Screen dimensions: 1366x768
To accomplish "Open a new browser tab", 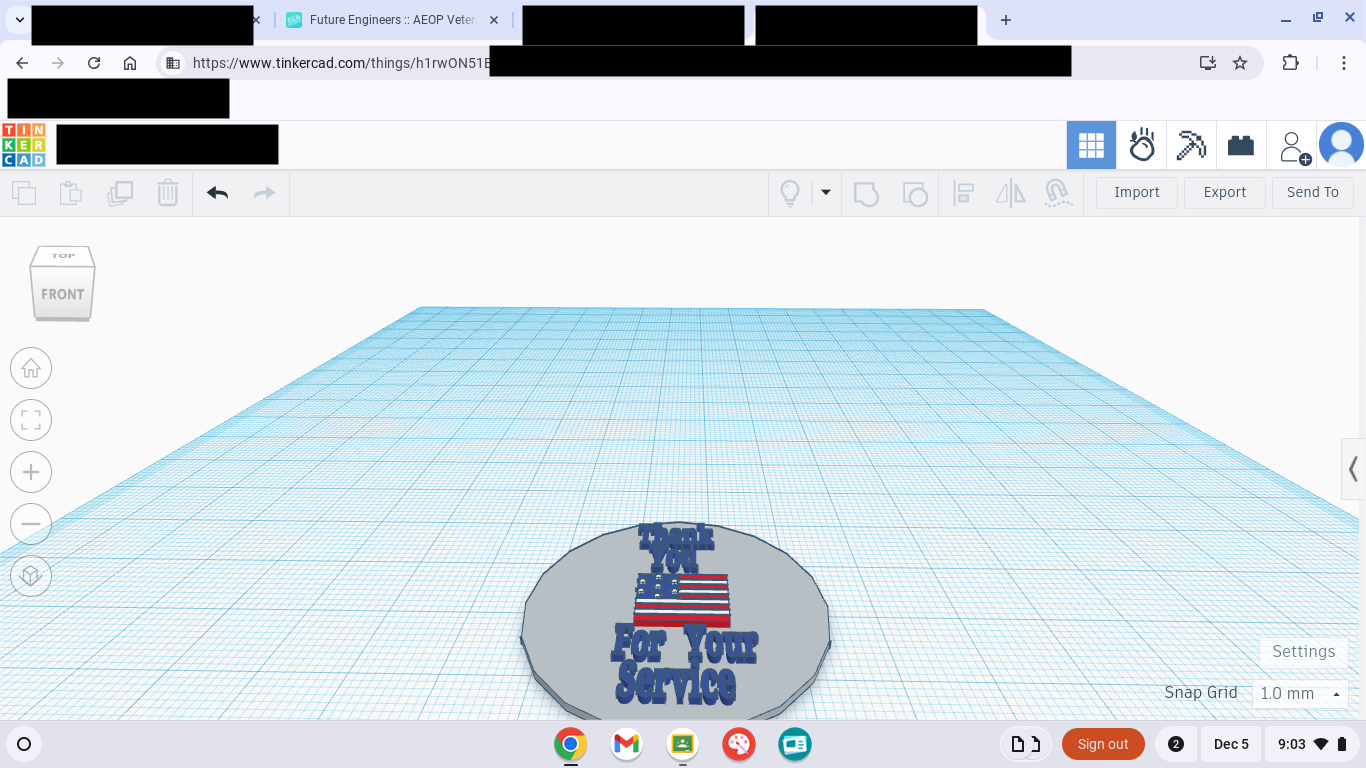I will pyautogui.click(x=1006, y=20).
